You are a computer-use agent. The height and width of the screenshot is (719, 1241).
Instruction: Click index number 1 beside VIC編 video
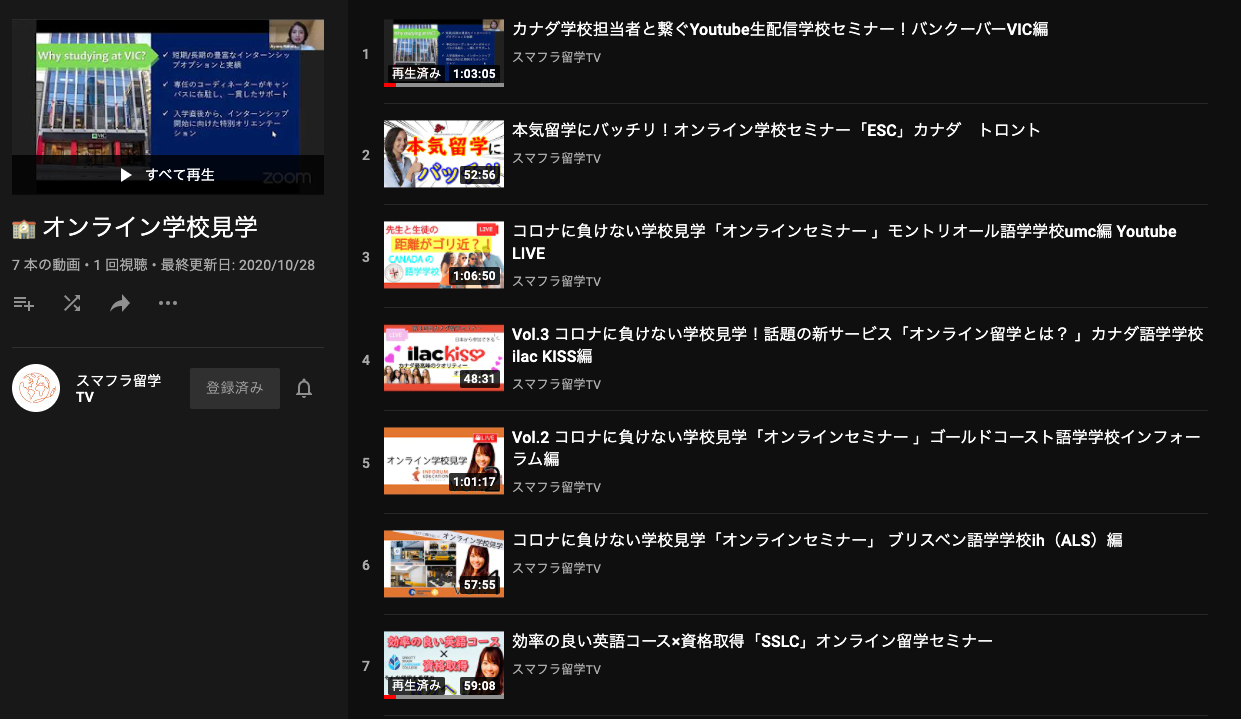366,54
